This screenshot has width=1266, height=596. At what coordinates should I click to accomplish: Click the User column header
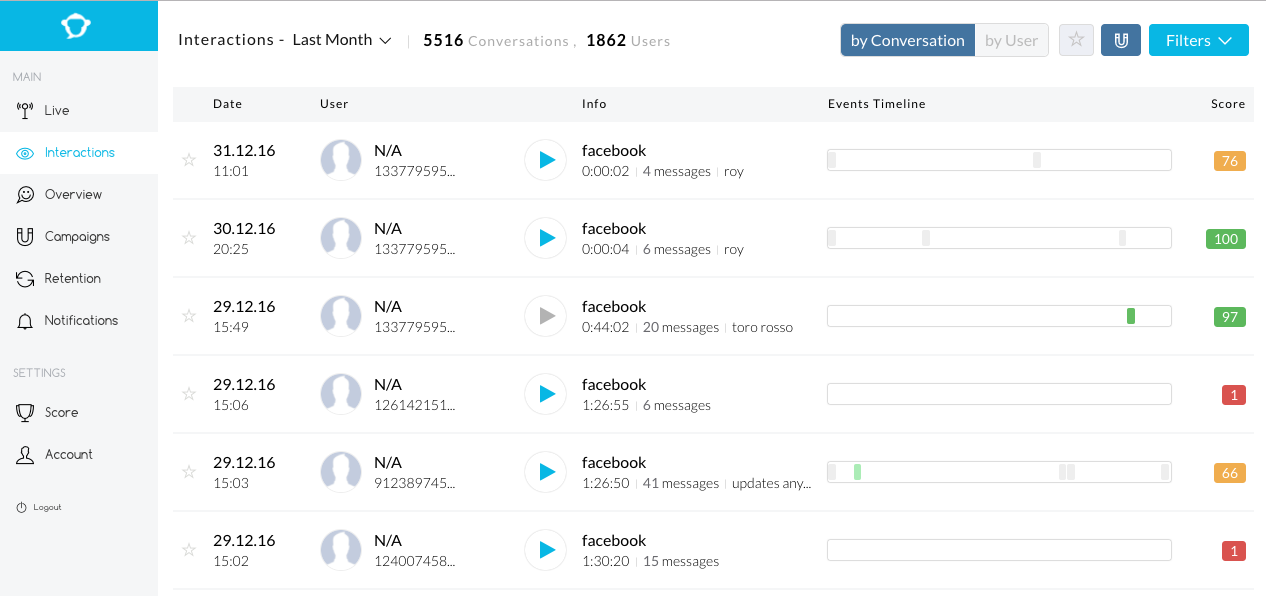(x=334, y=104)
